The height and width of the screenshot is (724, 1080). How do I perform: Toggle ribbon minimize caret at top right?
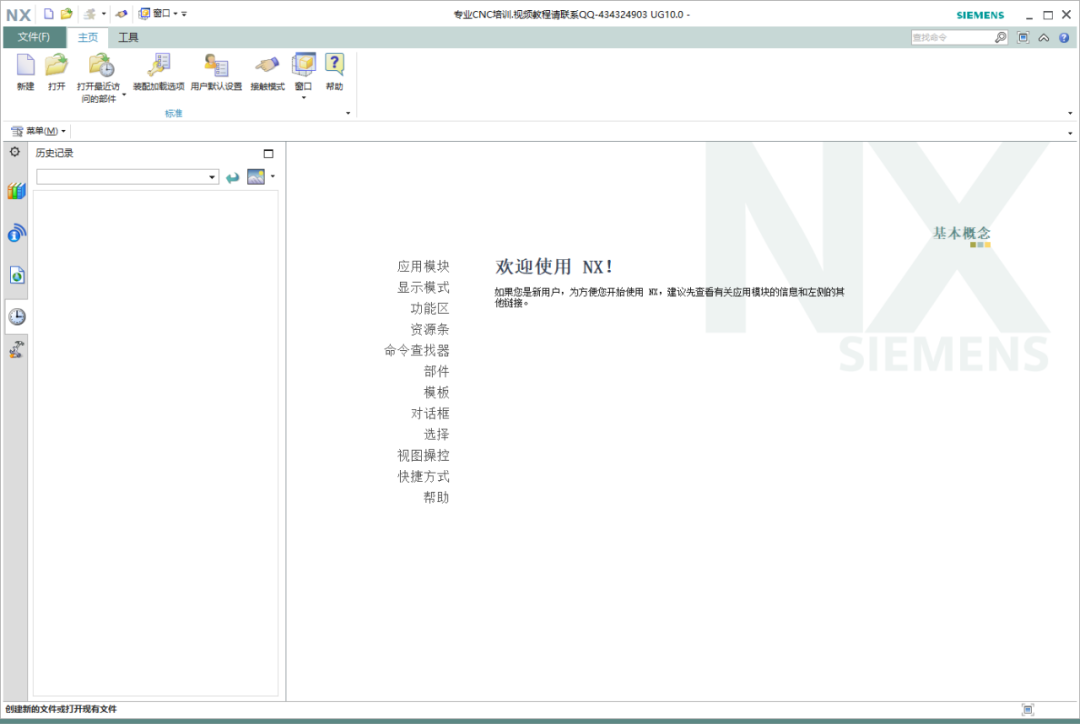click(x=1044, y=38)
